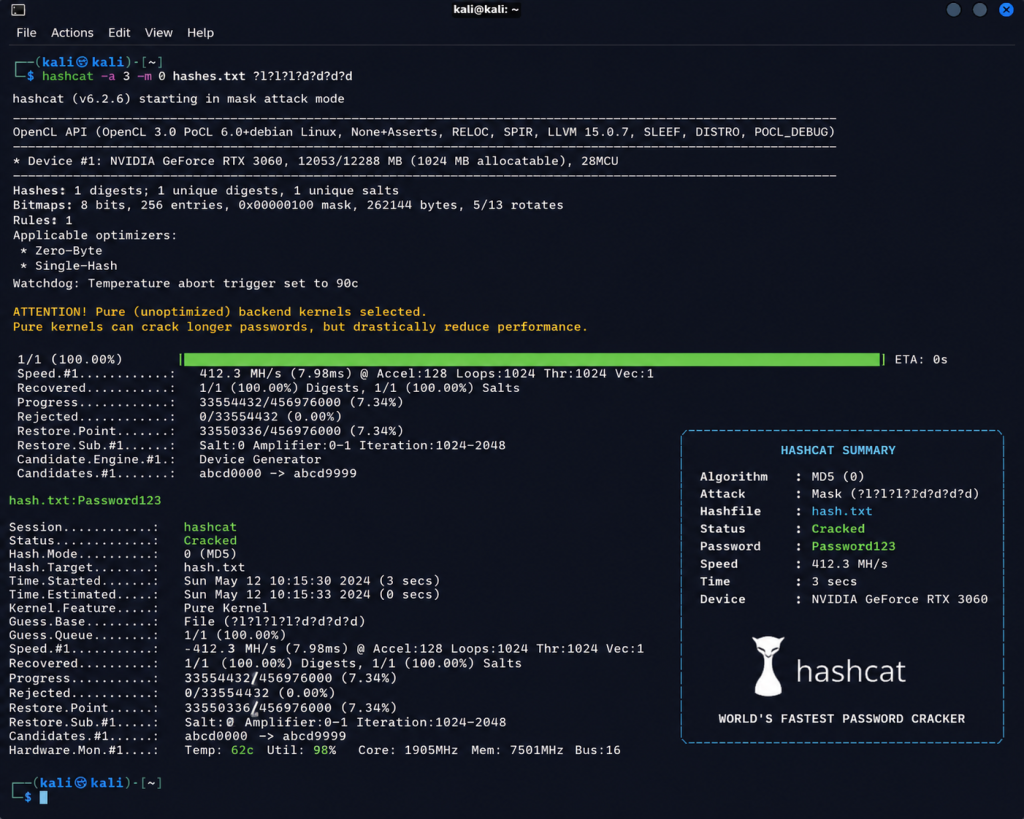The height and width of the screenshot is (819, 1024).
Task: Click 'Mask (?l?l?l?l?d?d?d?d)' Attack value in summary
Action: [895, 494]
